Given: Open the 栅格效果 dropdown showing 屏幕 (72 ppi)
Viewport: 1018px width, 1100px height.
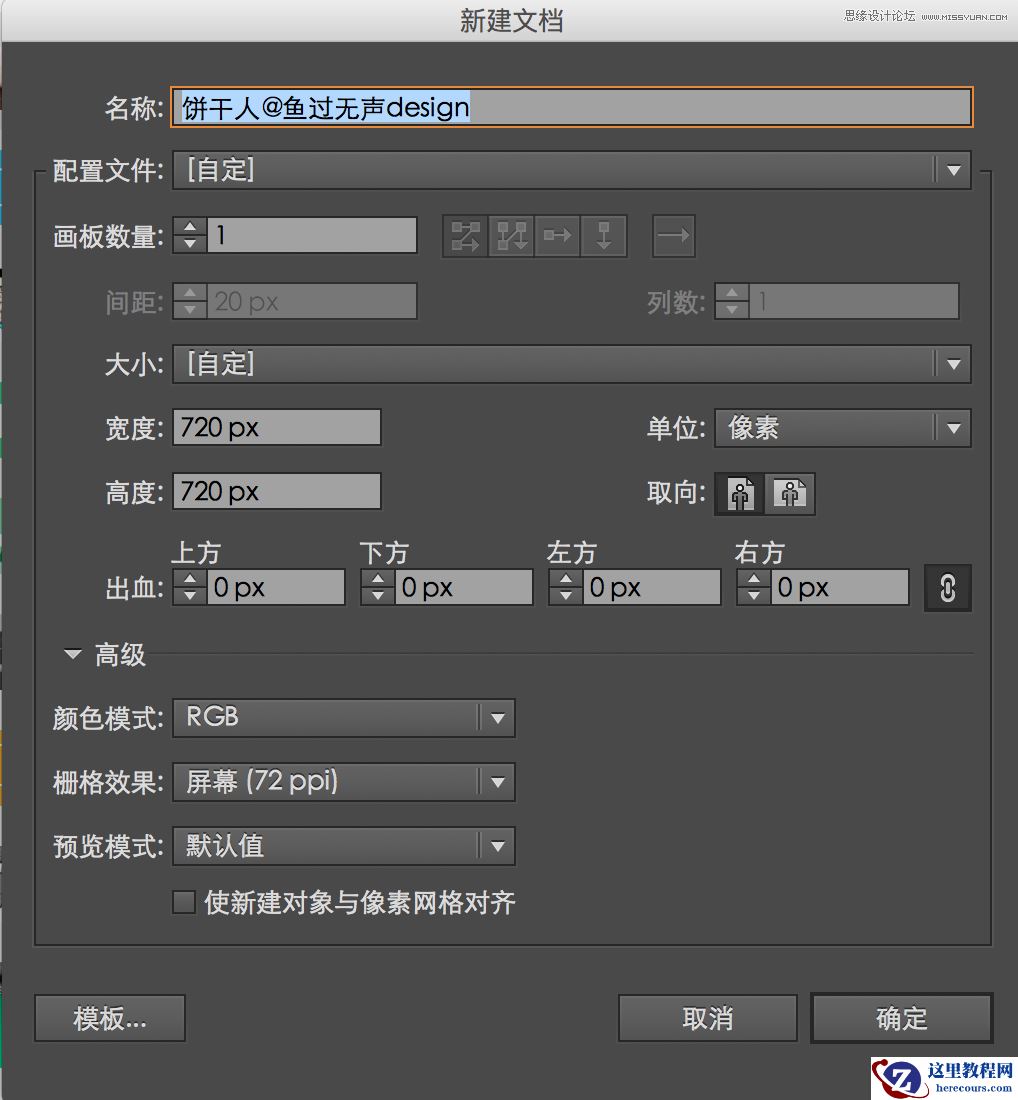Looking at the screenshot, I should click(498, 782).
